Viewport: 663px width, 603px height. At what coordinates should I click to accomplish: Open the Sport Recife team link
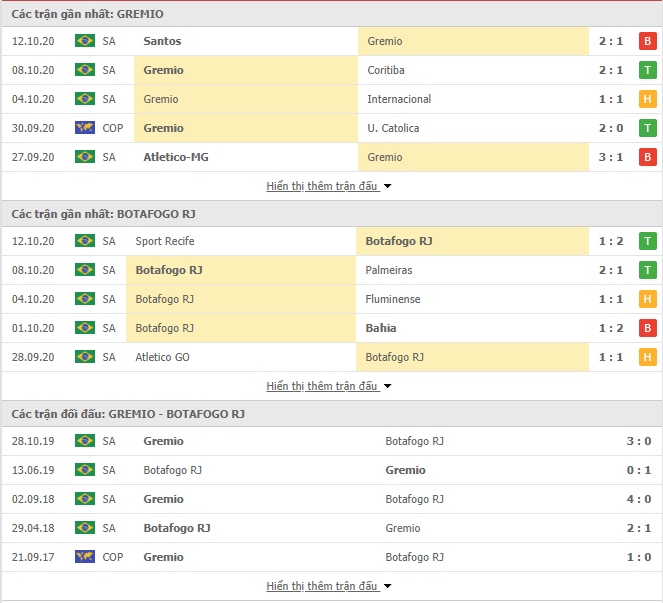point(165,241)
